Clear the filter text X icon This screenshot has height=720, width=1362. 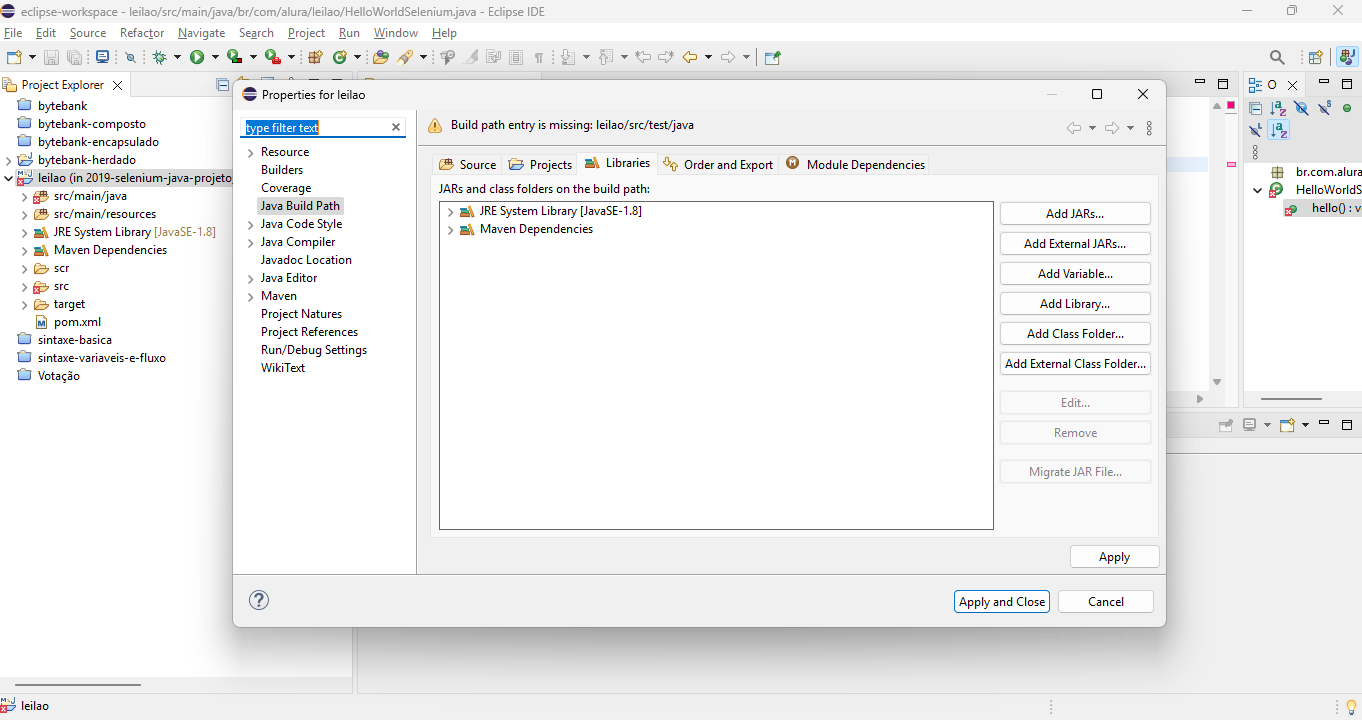pyautogui.click(x=396, y=127)
